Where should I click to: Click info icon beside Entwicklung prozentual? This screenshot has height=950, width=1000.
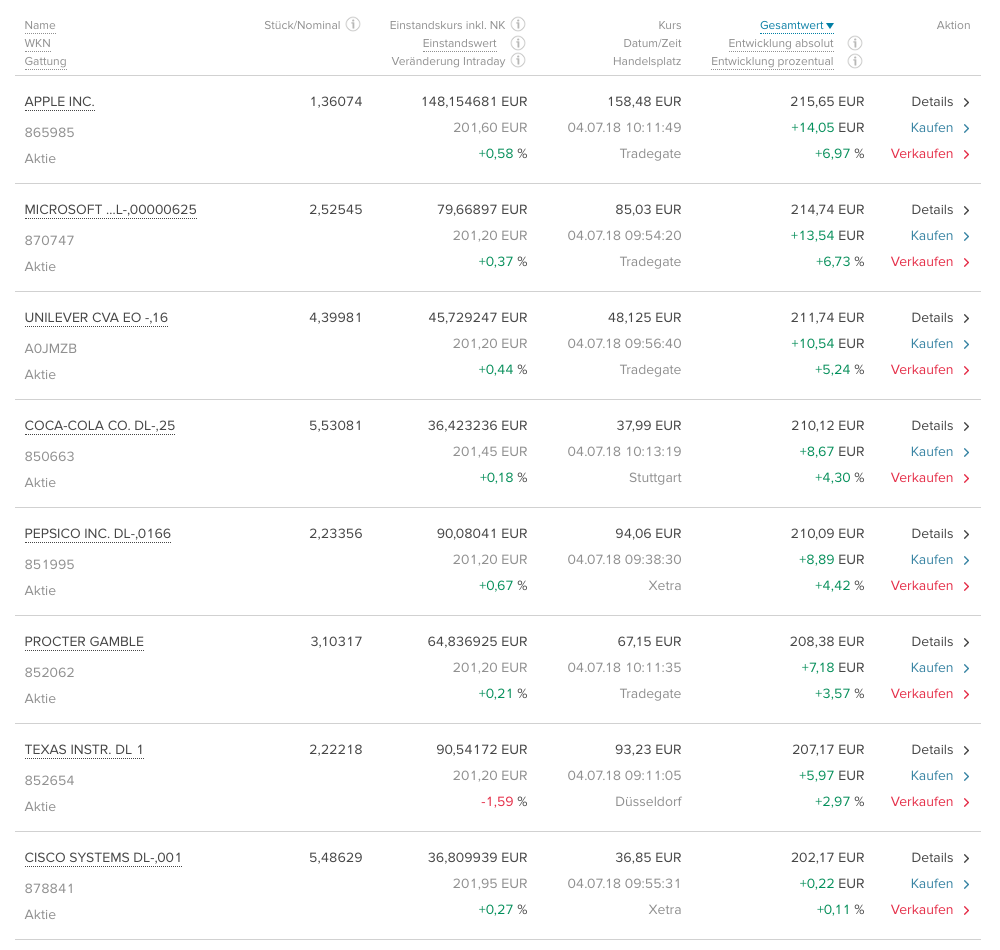coord(855,61)
